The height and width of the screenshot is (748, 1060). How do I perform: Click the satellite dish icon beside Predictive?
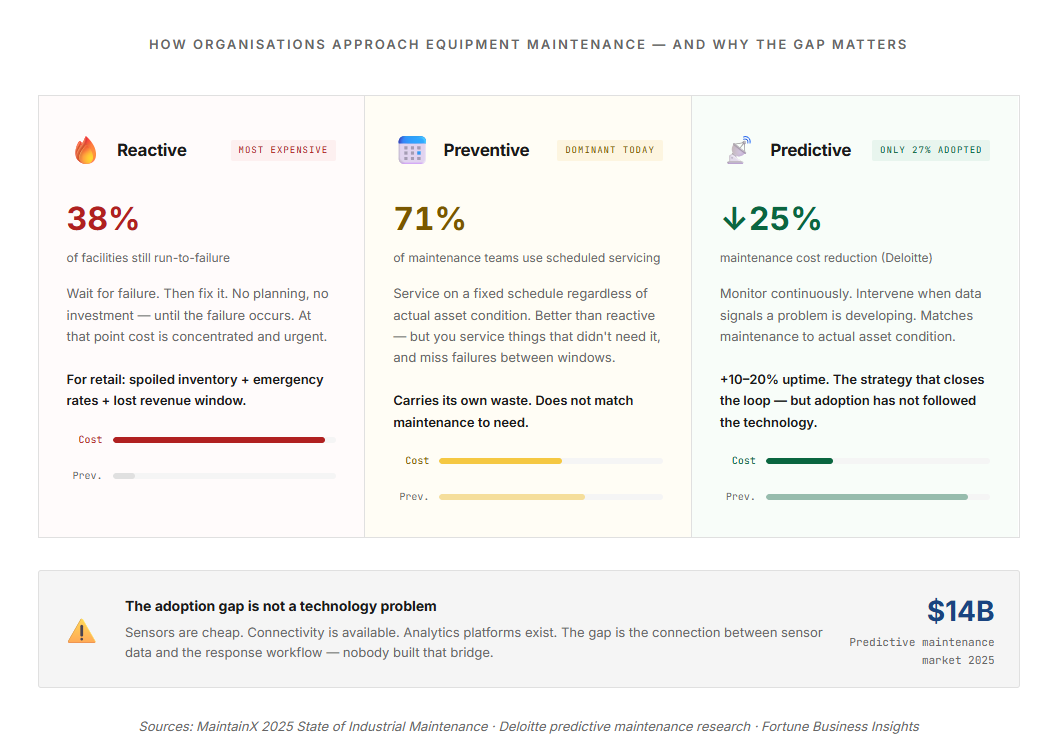click(x=739, y=150)
